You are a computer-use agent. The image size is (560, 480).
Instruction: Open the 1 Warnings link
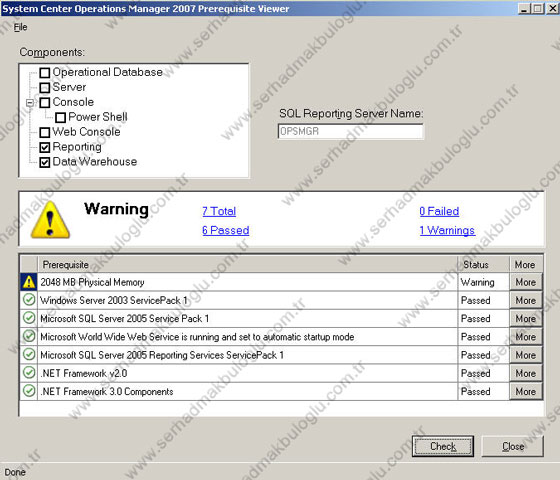[447, 230]
